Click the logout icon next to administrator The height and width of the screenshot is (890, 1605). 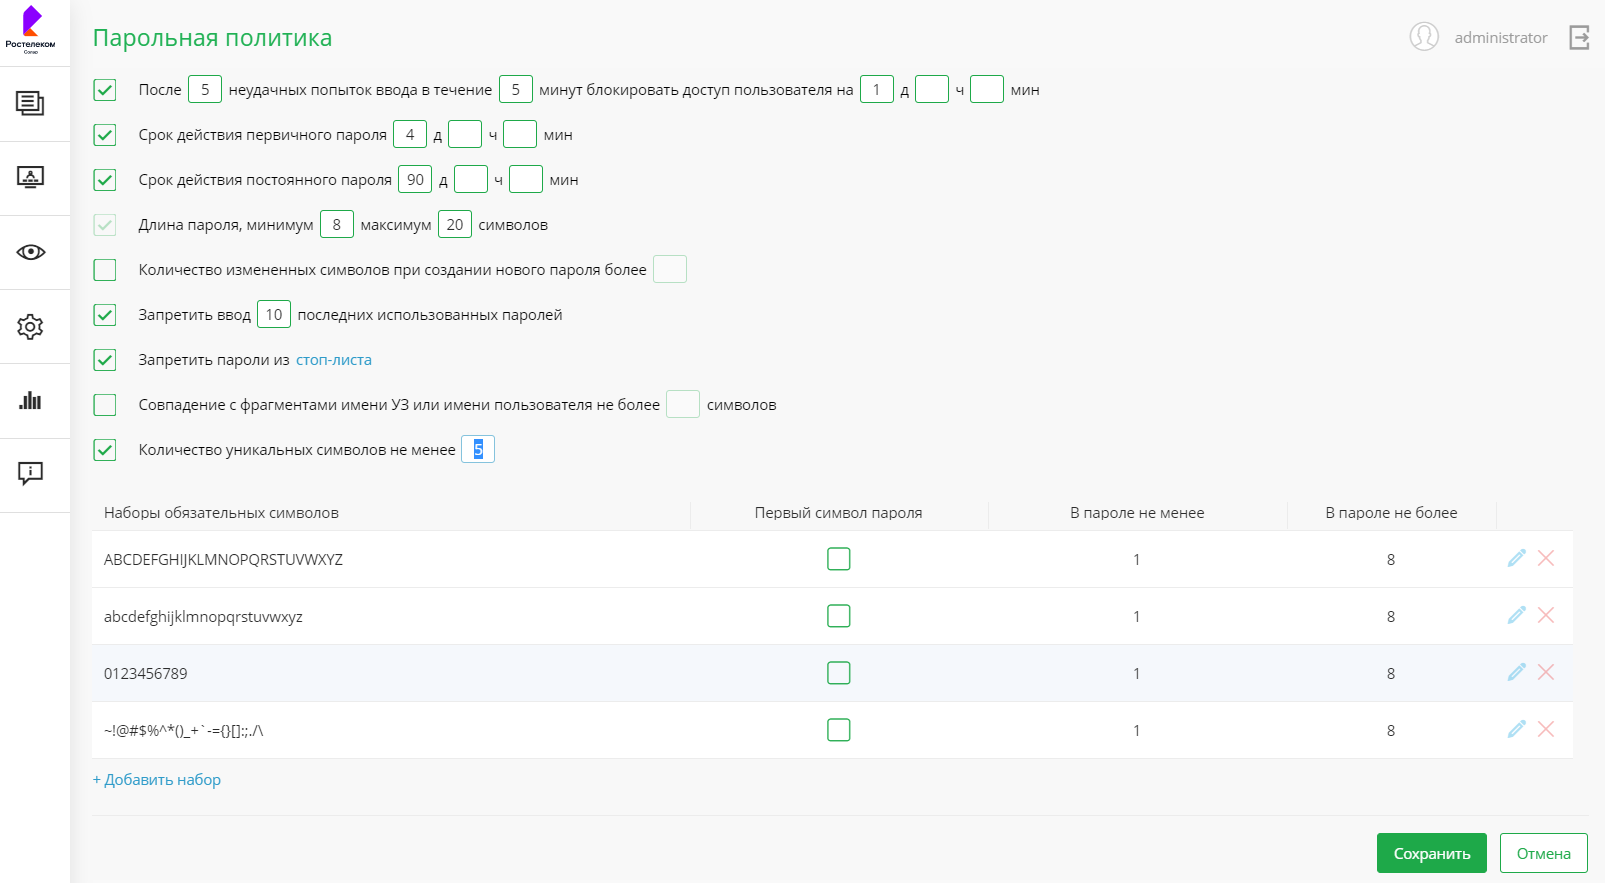pyautogui.click(x=1579, y=38)
